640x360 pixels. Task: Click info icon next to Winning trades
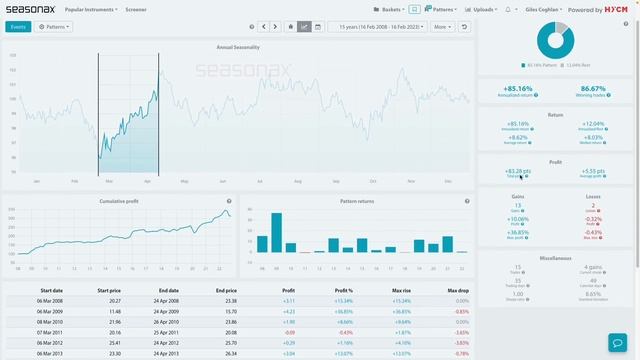coord(609,95)
